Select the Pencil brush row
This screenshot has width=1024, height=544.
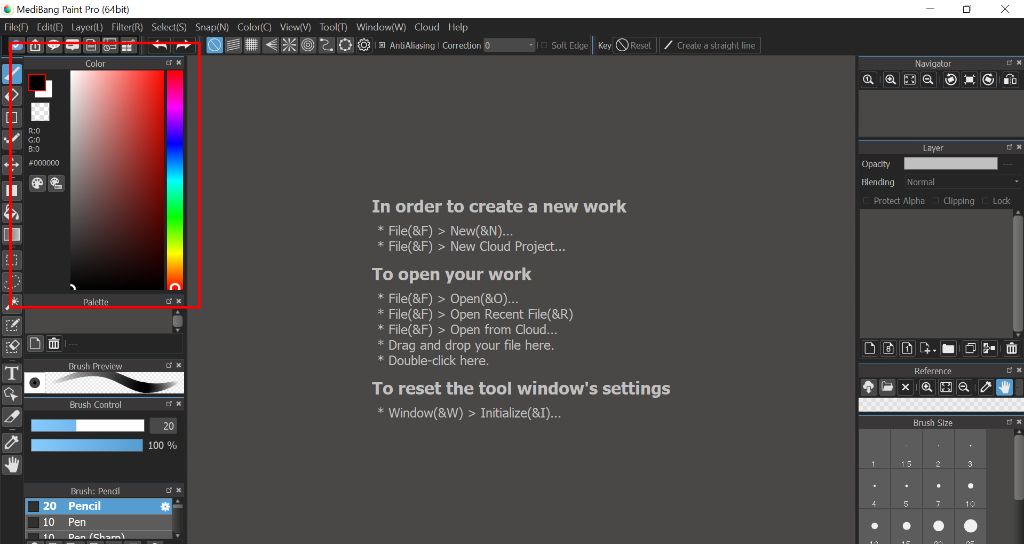click(x=99, y=506)
